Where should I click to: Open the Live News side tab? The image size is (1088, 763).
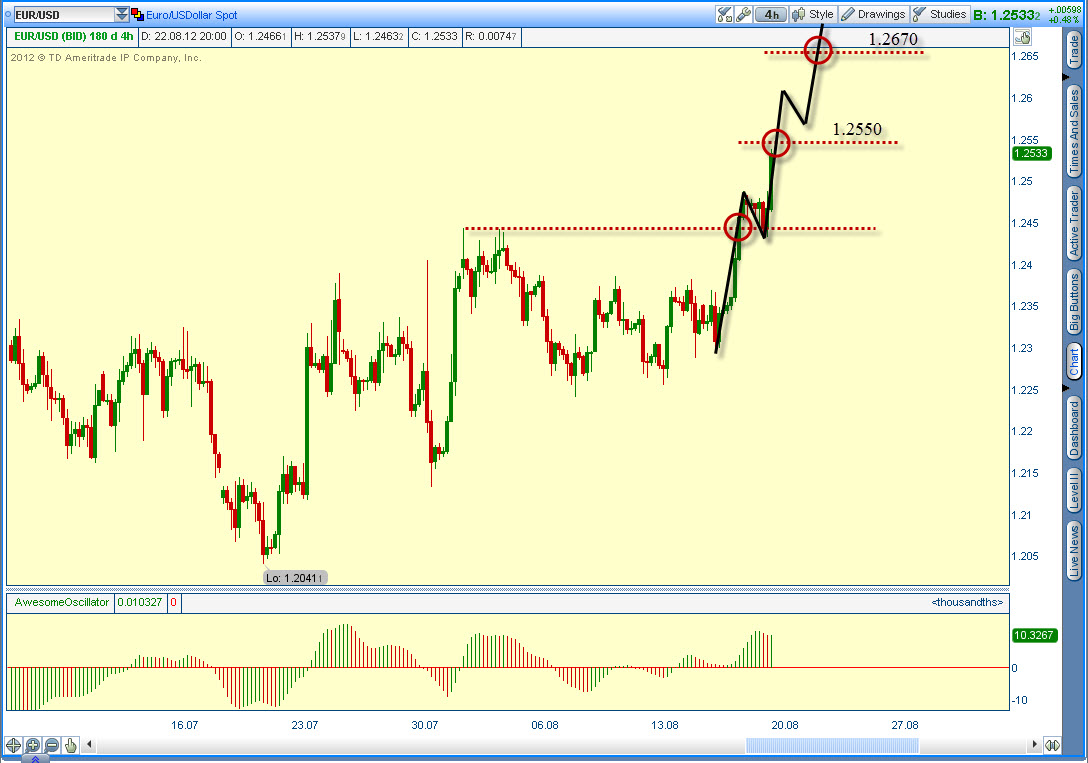1074,551
